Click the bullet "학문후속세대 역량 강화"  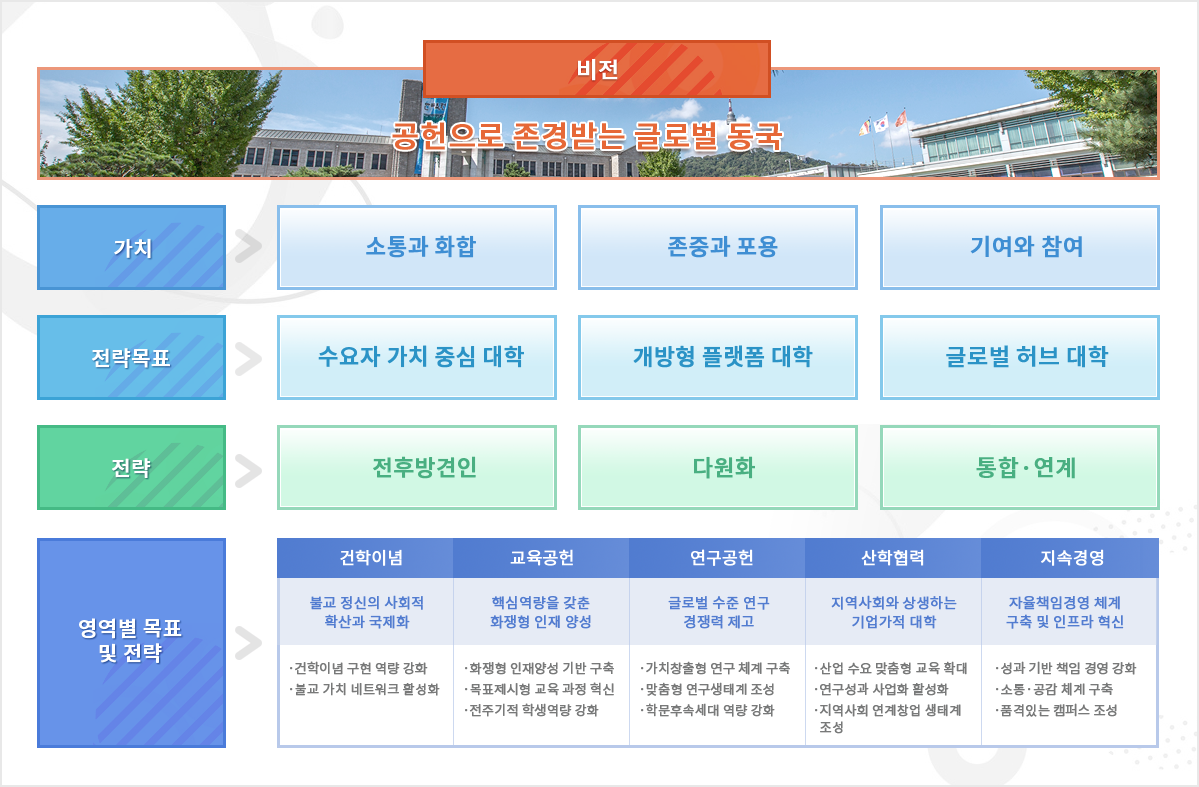707,711
